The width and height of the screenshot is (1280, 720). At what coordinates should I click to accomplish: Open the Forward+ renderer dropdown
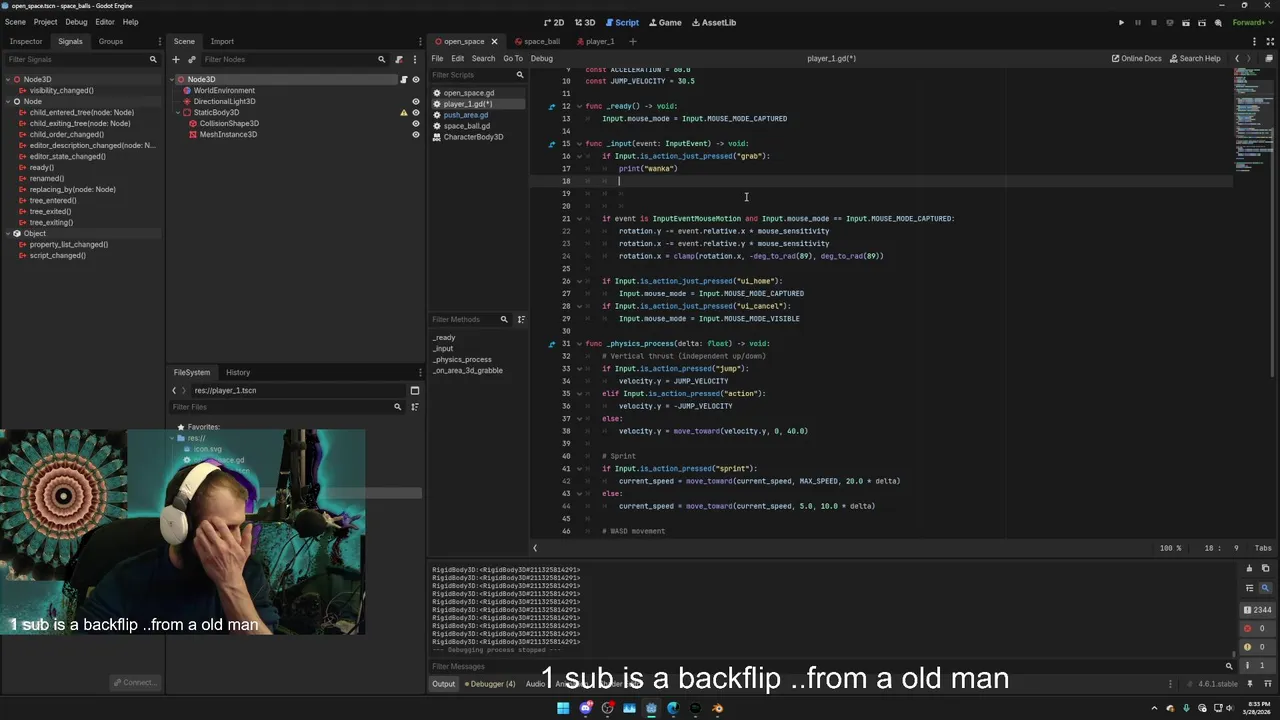click(1253, 22)
